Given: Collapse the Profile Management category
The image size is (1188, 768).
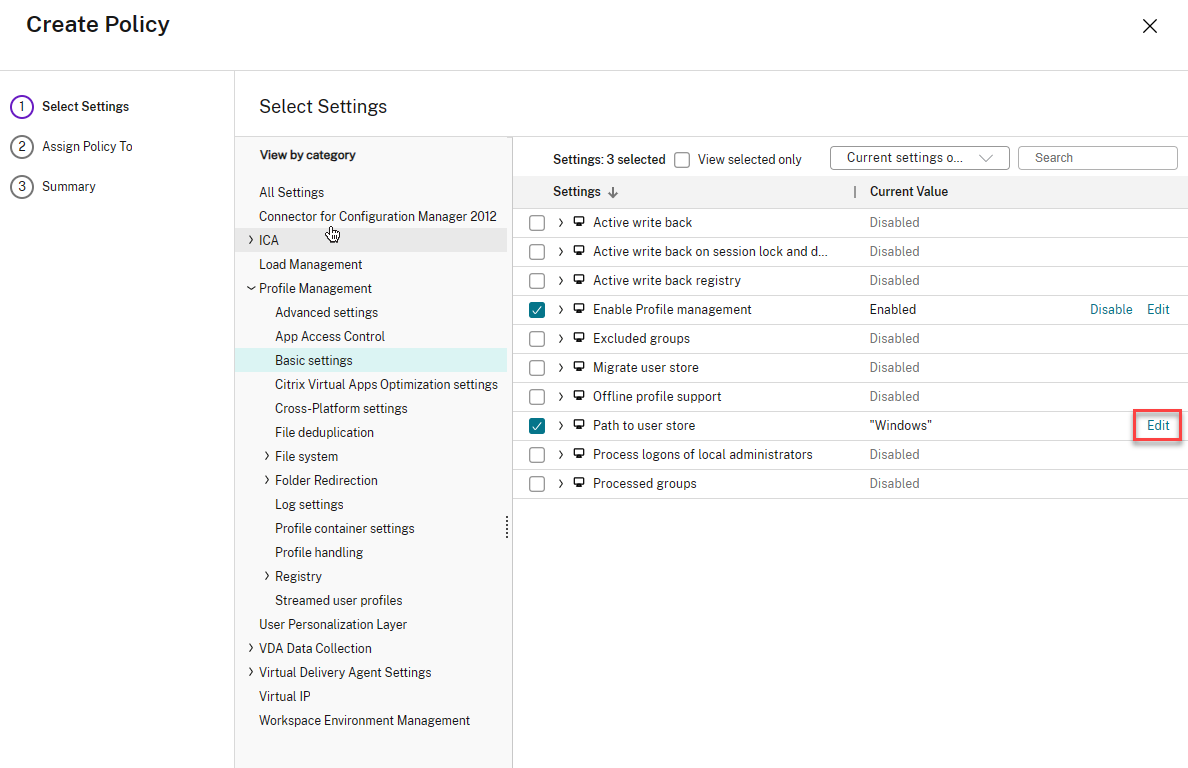Looking at the screenshot, I should tap(250, 288).
